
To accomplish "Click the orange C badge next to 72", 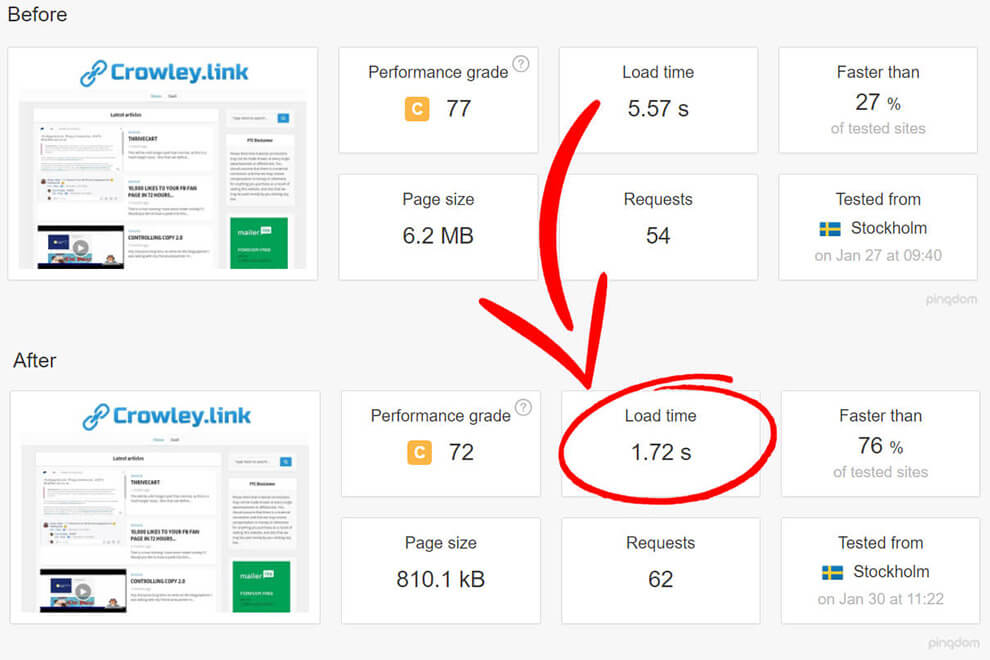I will tap(419, 453).
